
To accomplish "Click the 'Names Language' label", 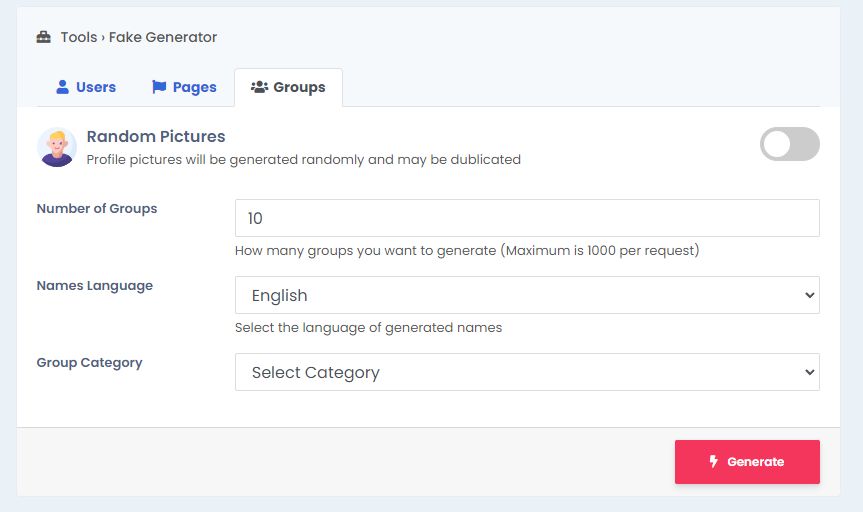I will 95,286.
